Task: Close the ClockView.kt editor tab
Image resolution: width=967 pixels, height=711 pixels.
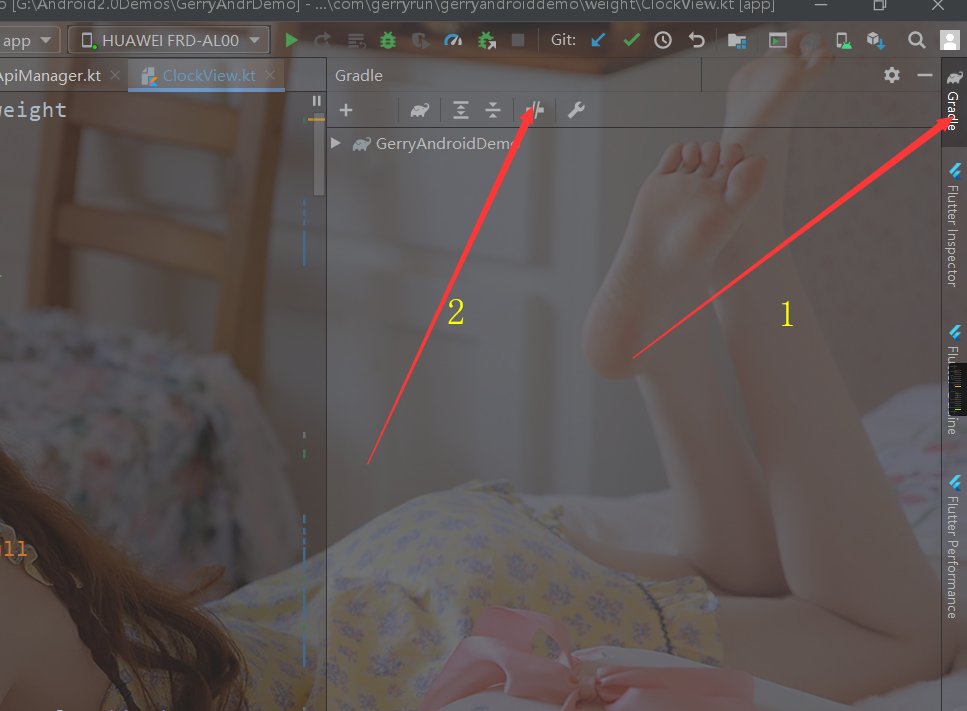Action: (x=268, y=75)
